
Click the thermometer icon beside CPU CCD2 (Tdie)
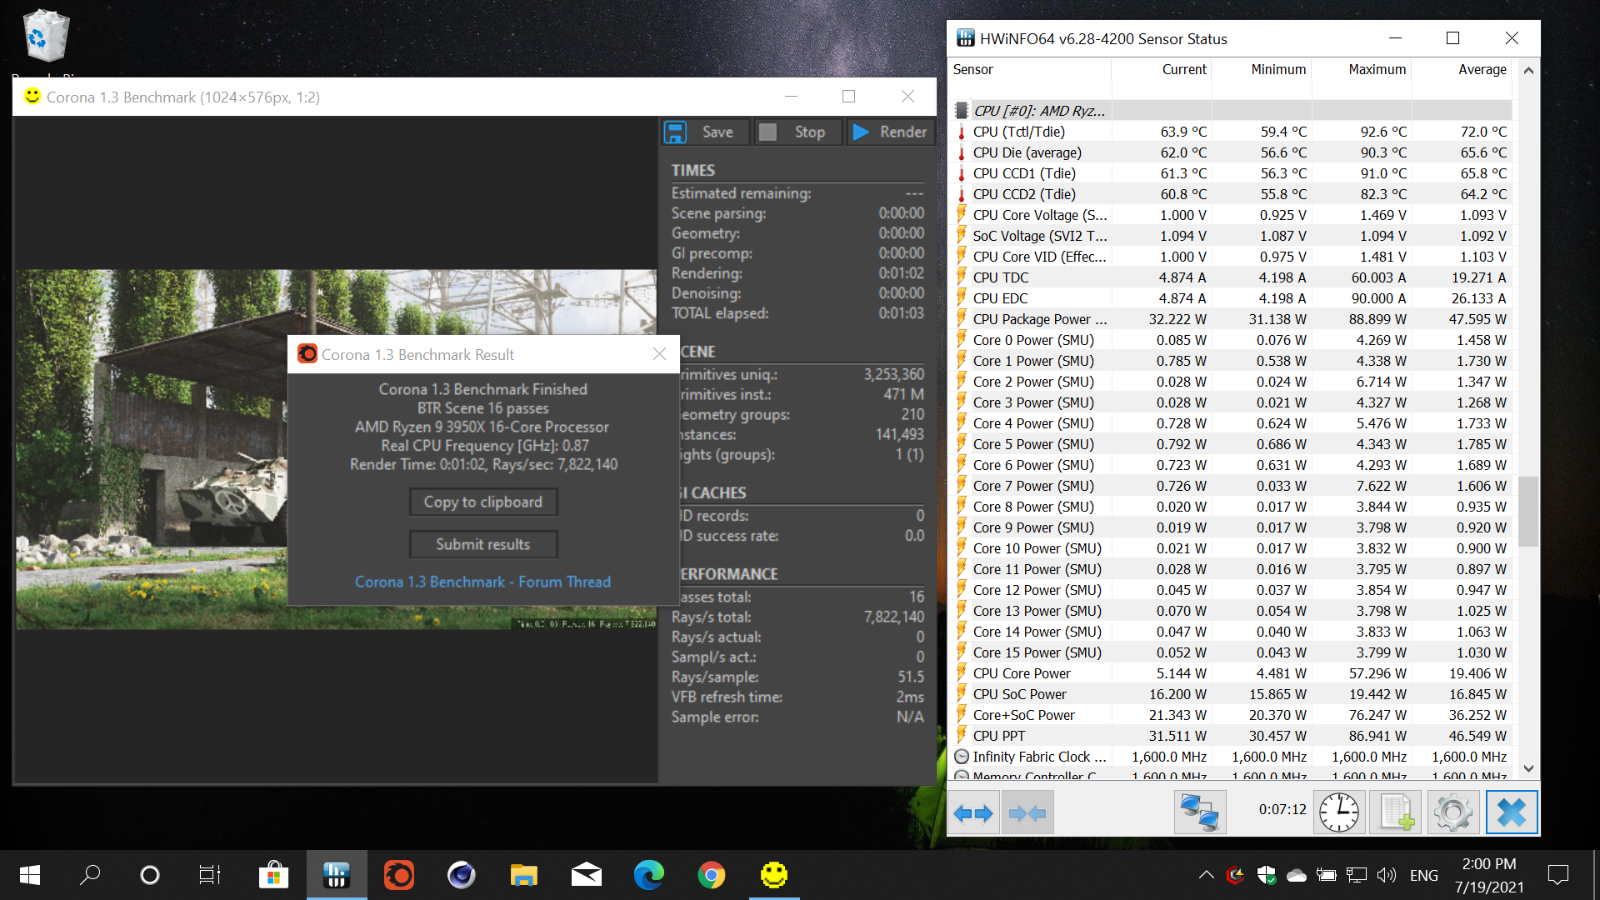coord(962,194)
